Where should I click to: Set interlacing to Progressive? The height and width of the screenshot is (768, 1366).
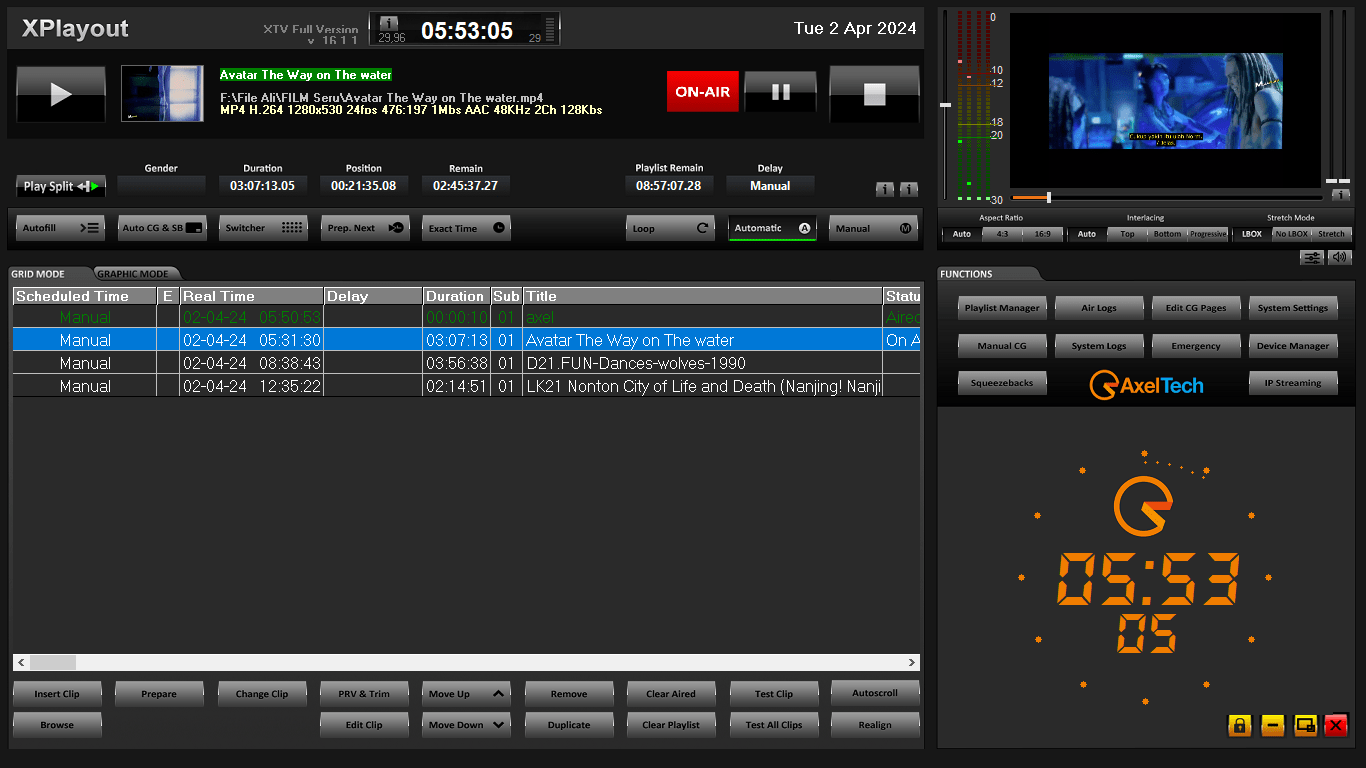coord(1207,234)
